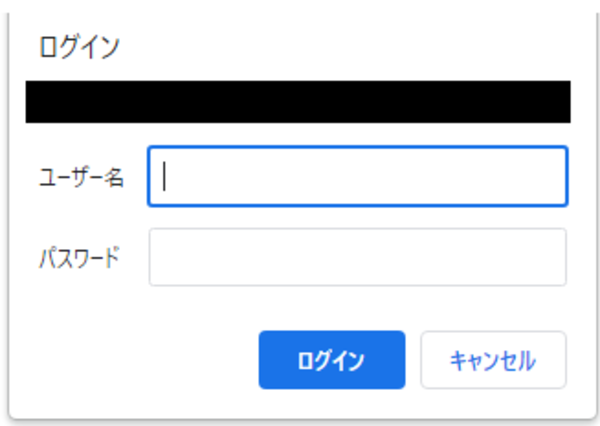Screen dimensions: 600x426
Task: Click the black redacted bar below title
Action: 298,102
